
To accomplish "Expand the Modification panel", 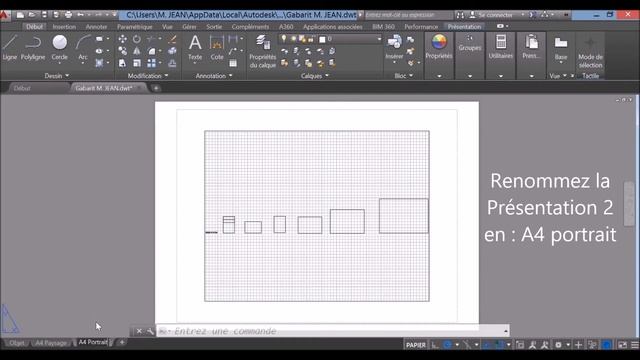I will click(x=148, y=76).
